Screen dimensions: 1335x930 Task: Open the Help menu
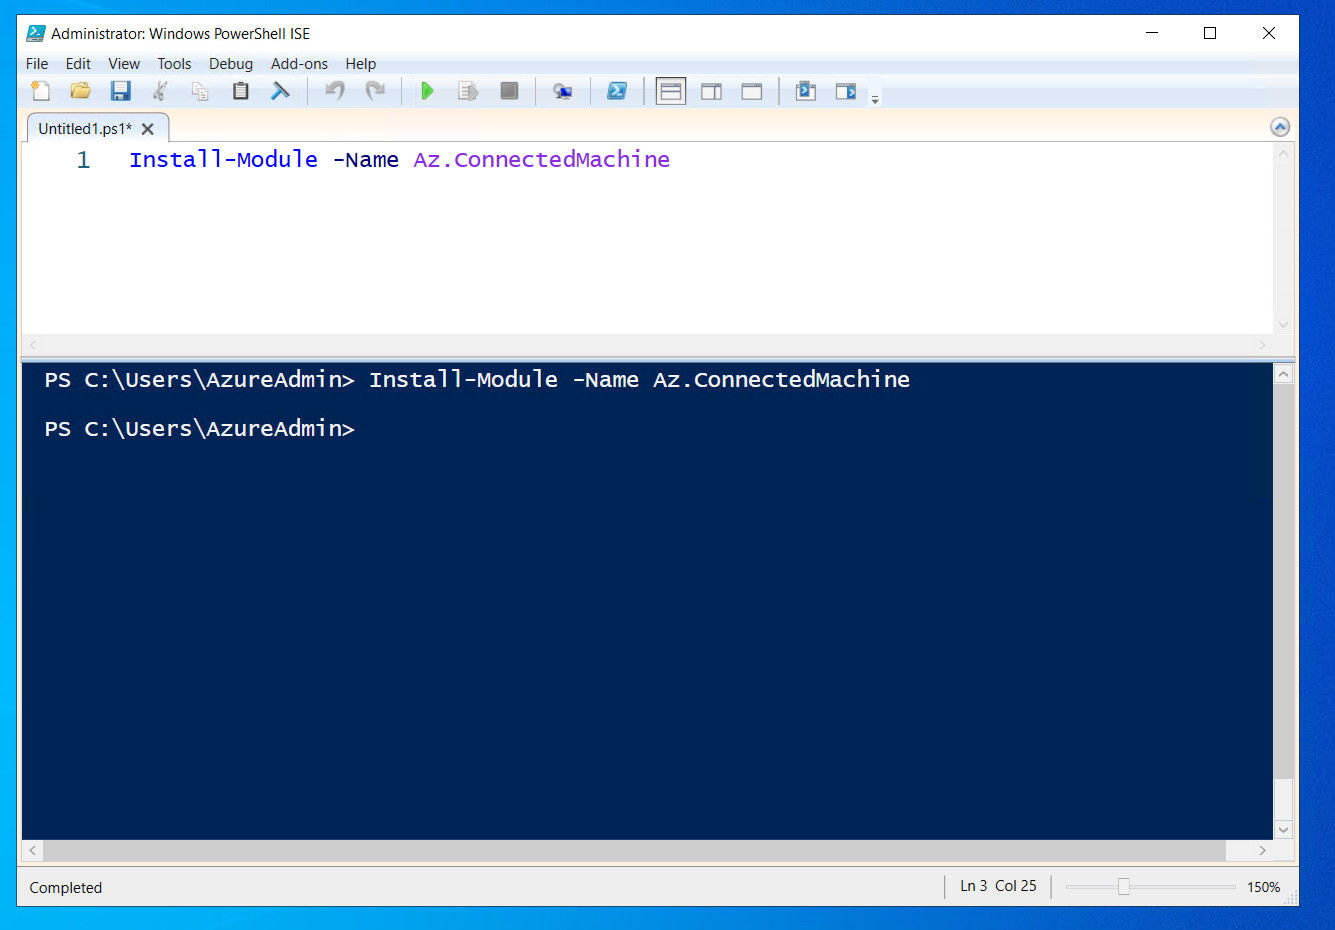click(361, 63)
